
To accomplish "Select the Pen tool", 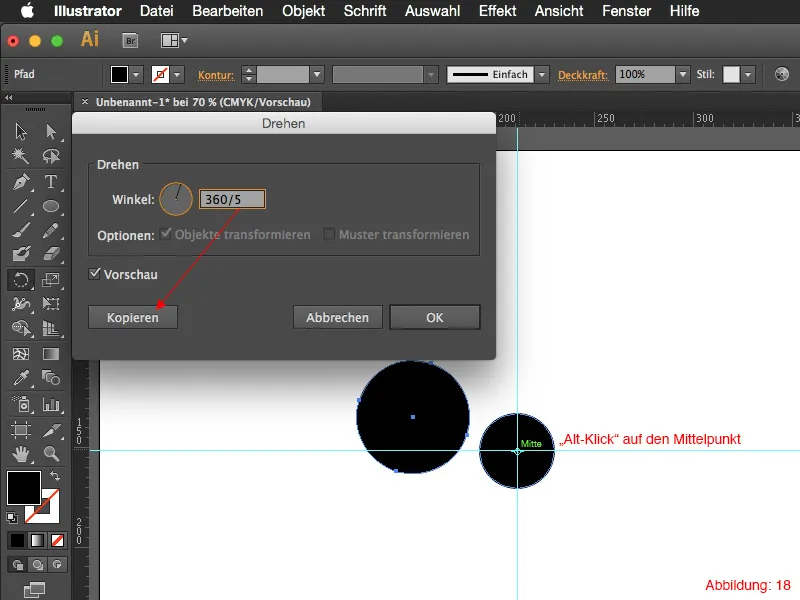I will click(x=21, y=182).
